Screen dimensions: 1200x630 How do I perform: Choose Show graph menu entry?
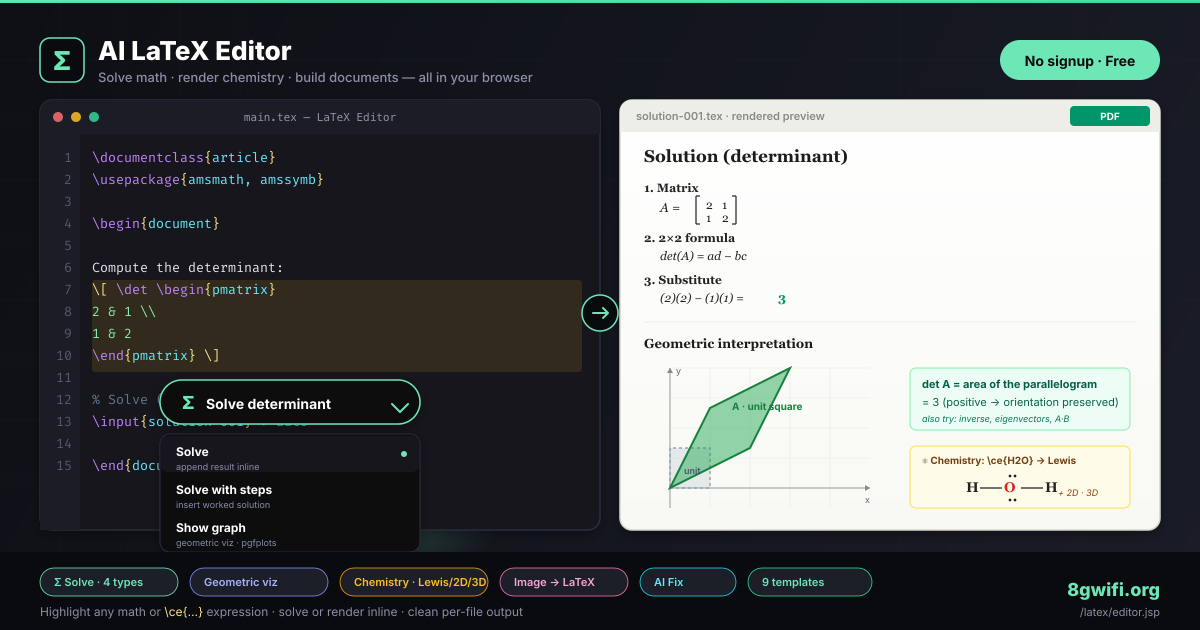click(290, 534)
